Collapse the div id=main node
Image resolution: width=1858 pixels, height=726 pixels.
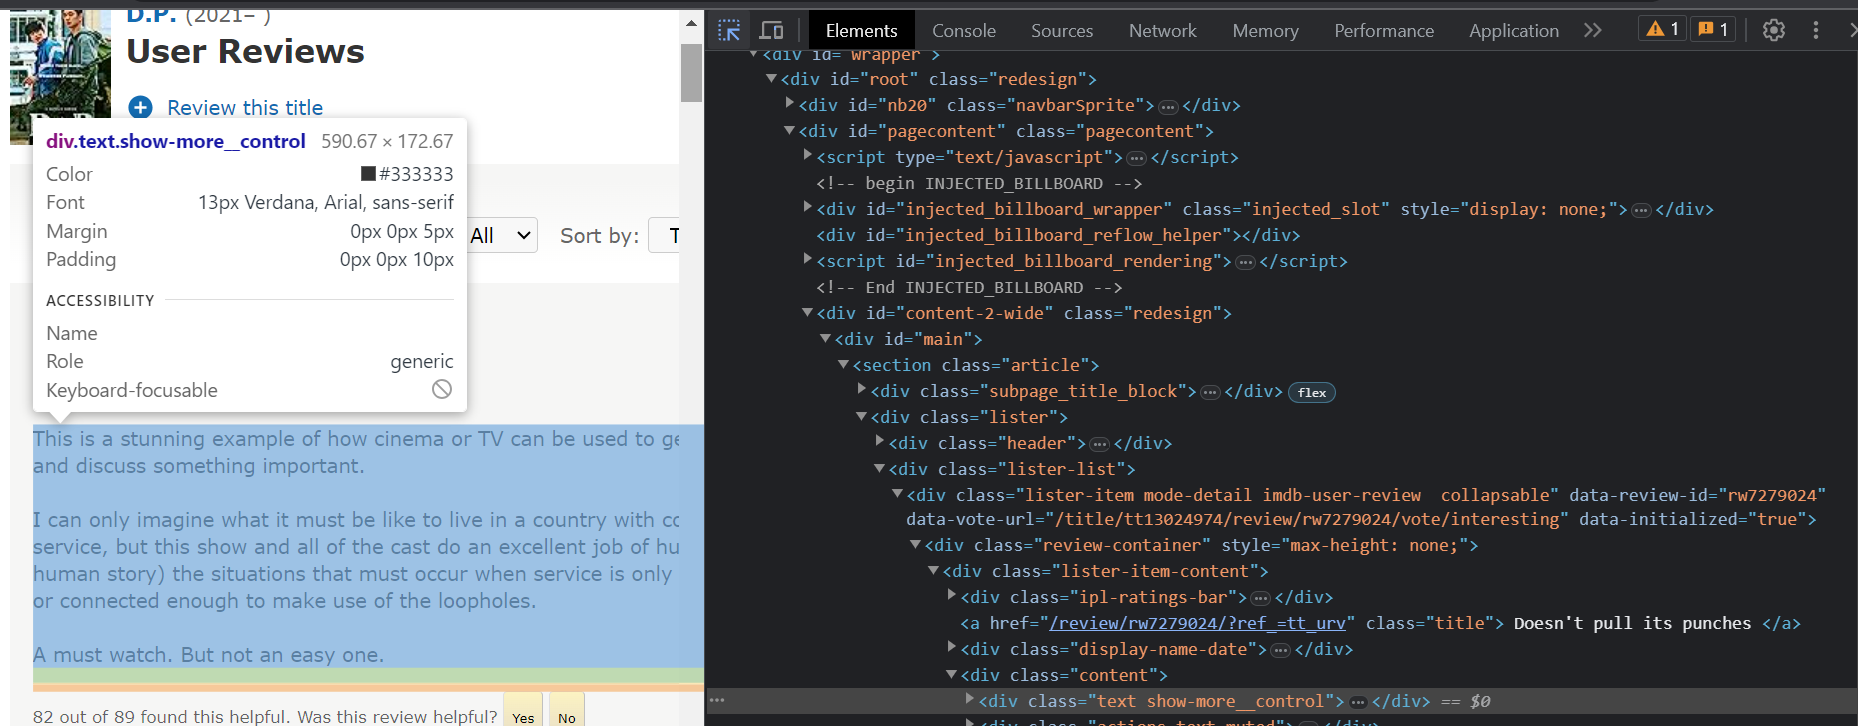(x=825, y=338)
